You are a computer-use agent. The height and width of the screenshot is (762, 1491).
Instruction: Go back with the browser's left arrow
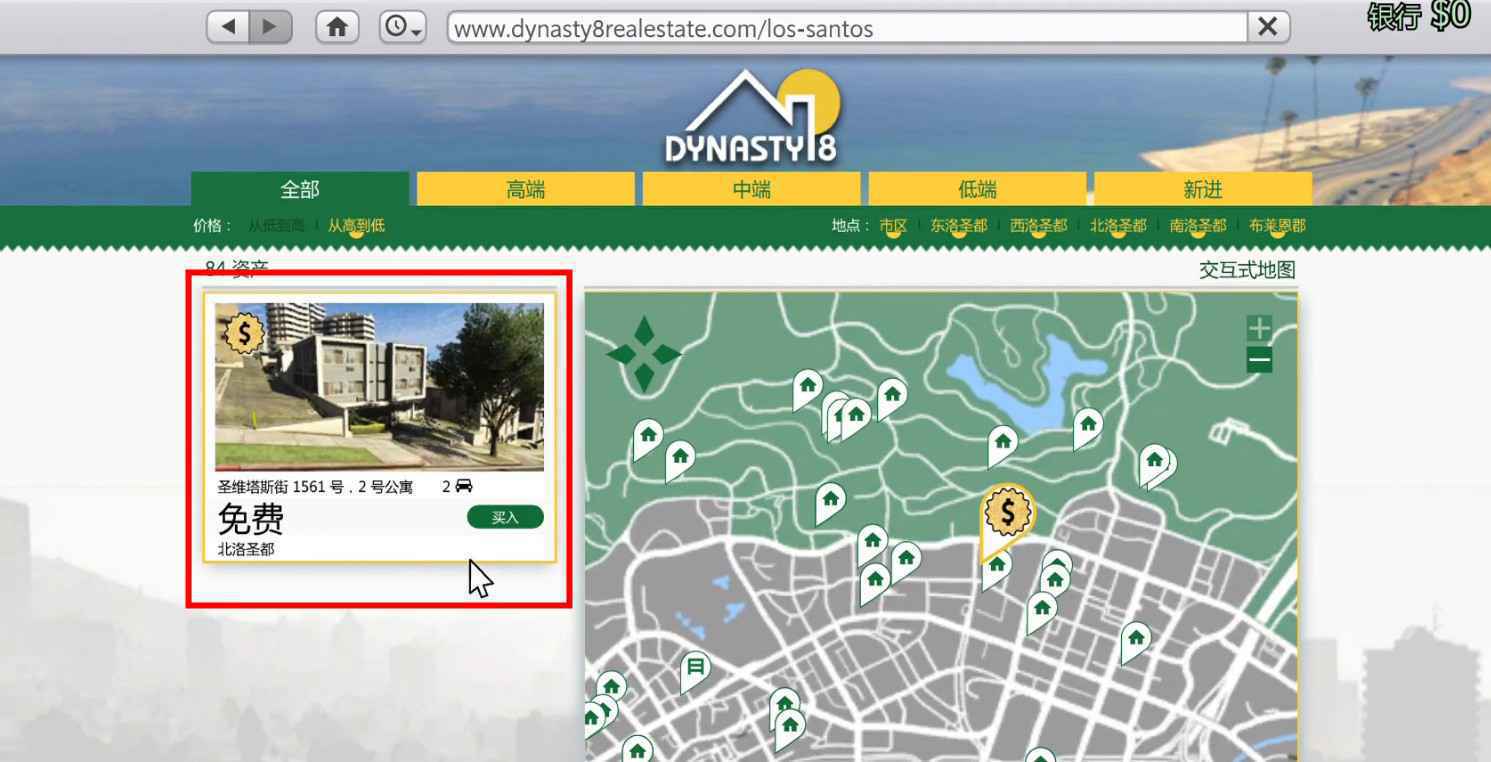pyautogui.click(x=229, y=27)
